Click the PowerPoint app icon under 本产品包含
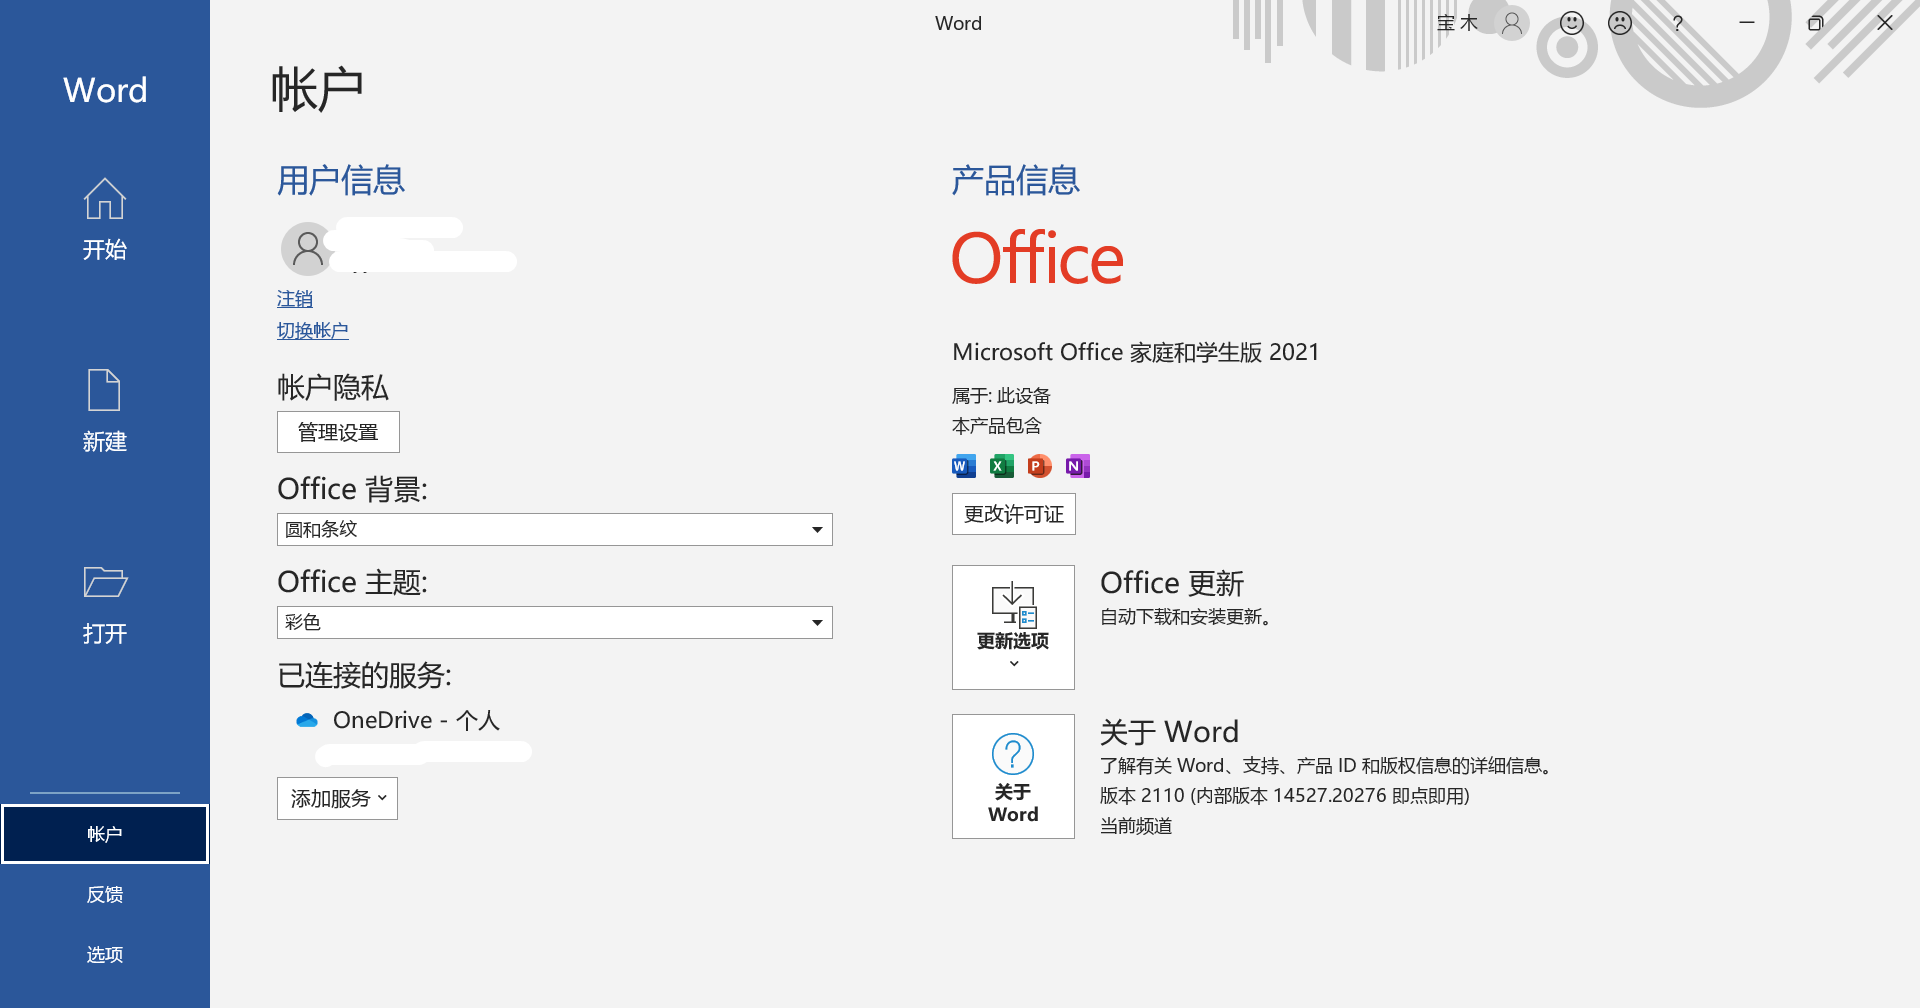This screenshot has height=1008, width=1920. click(1040, 466)
